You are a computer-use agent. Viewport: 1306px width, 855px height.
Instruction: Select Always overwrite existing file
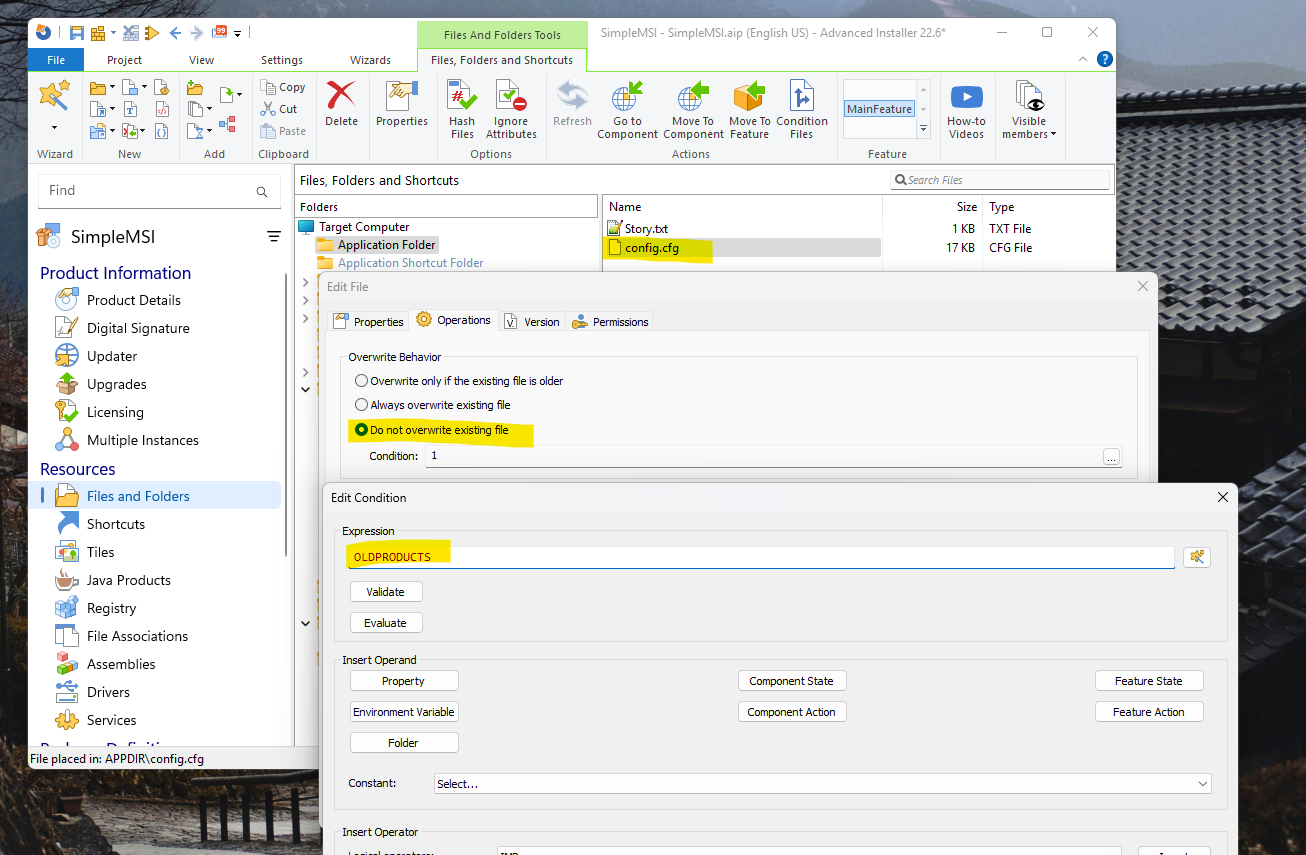(433, 405)
